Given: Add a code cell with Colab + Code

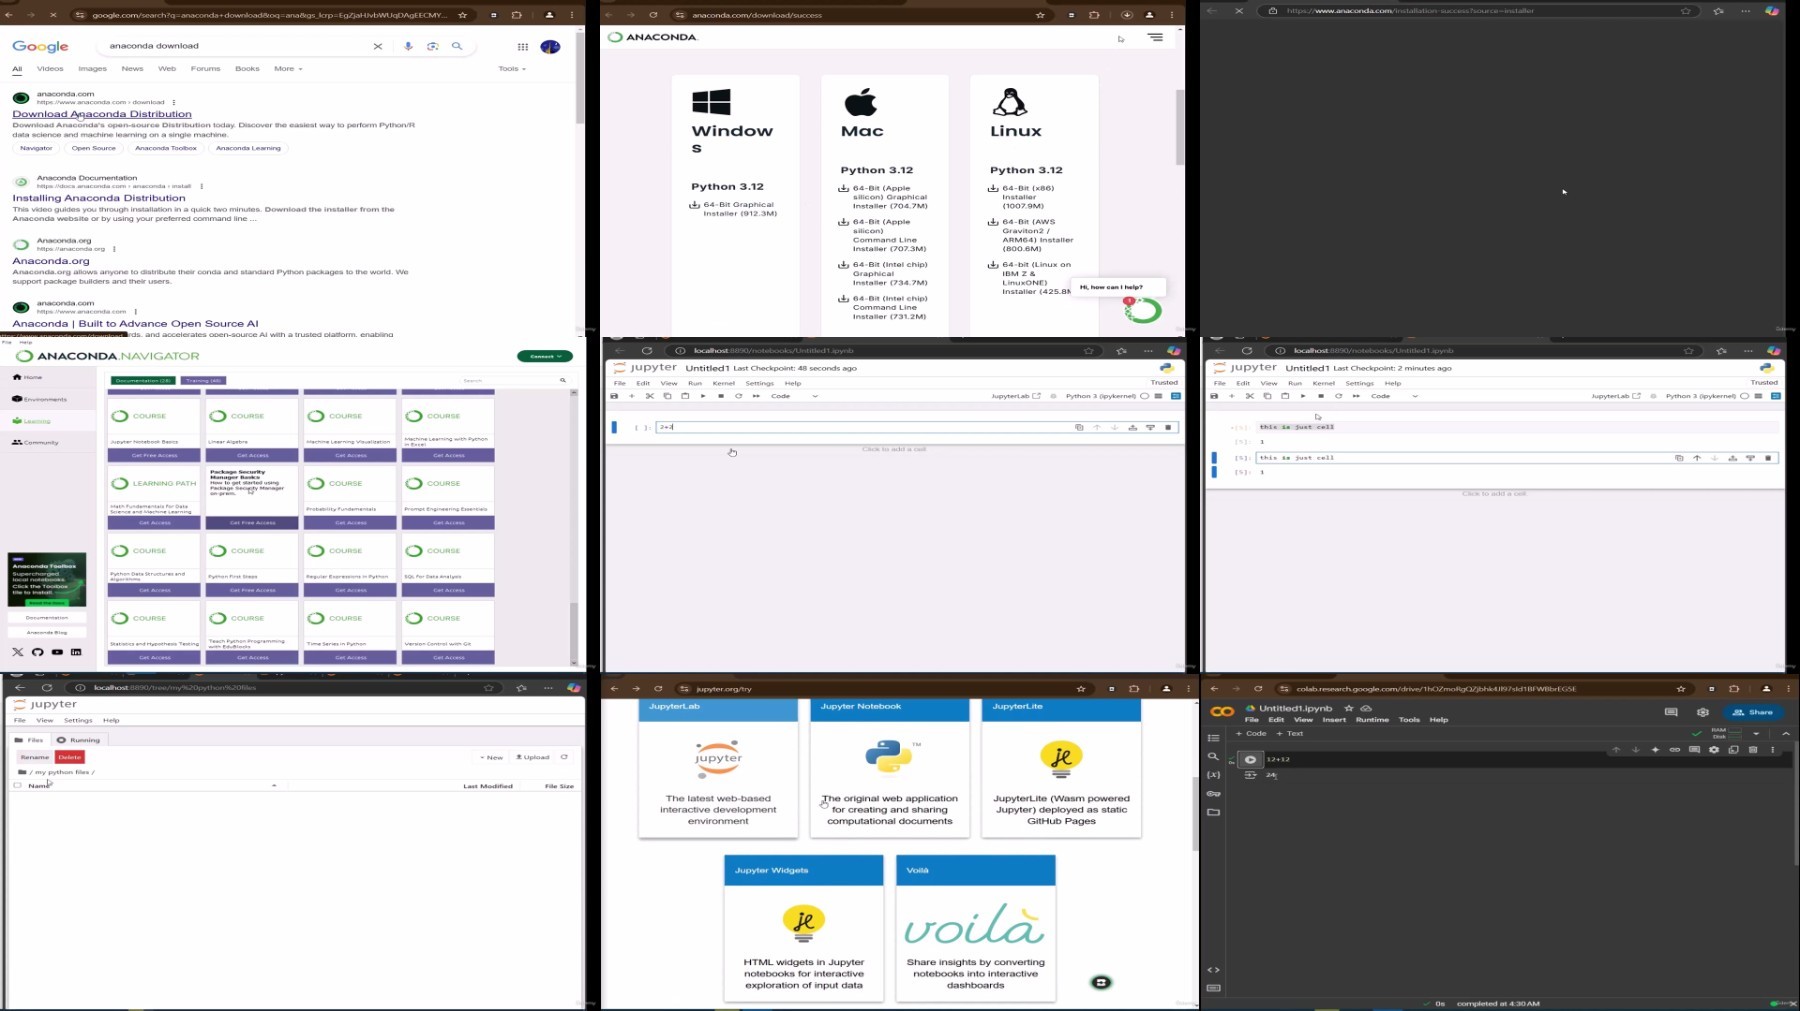Looking at the screenshot, I should [x=1251, y=733].
